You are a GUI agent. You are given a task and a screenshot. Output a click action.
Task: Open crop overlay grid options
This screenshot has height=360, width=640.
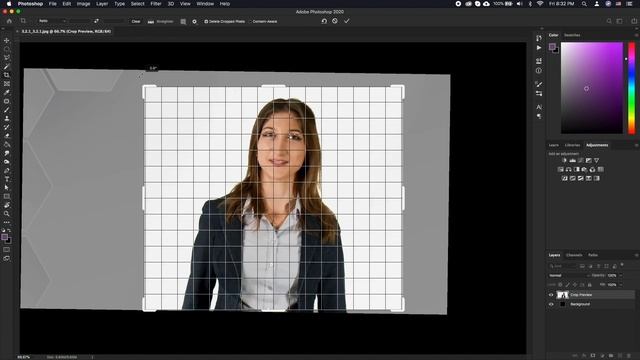pyautogui.click(x=183, y=22)
